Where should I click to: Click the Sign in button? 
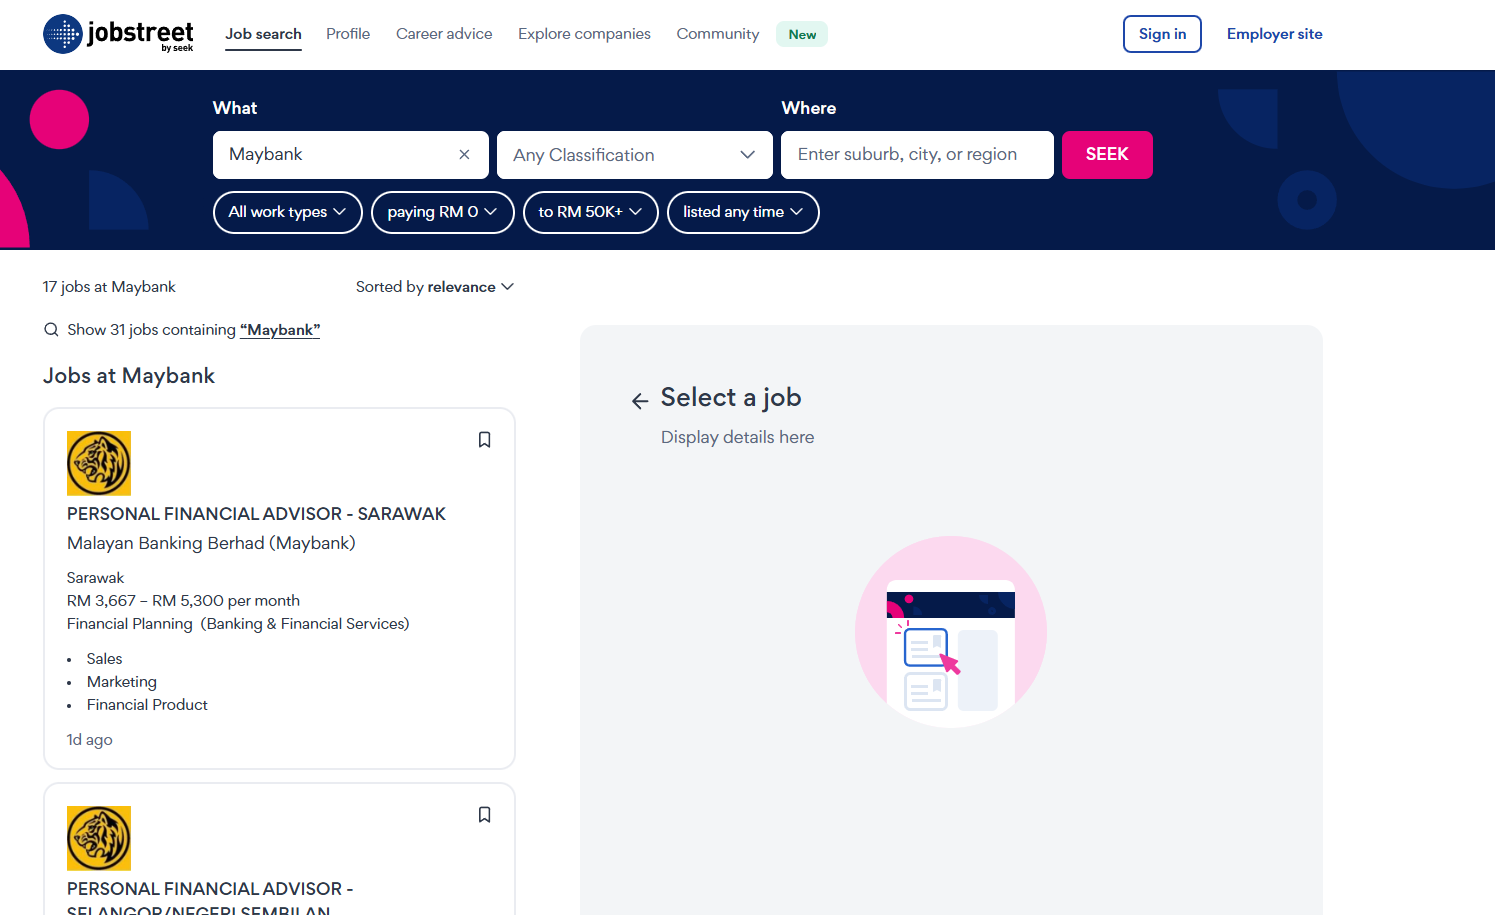(1162, 34)
